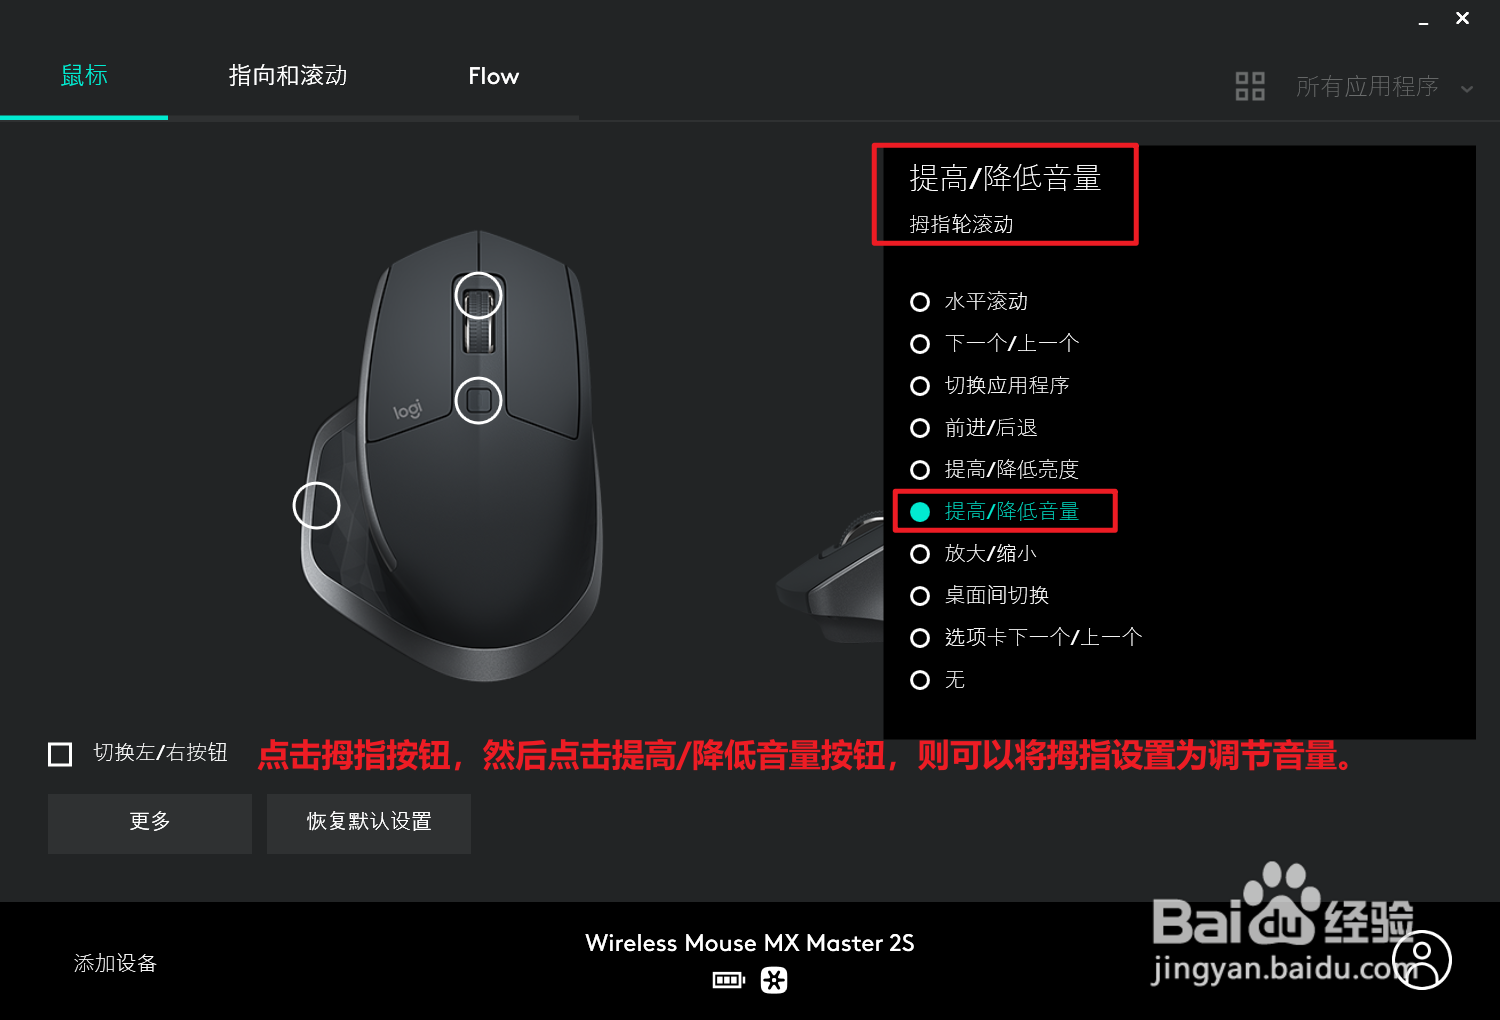Click the application grid icon
The width and height of the screenshot is (1500, 1020).
coord(1250,87)
